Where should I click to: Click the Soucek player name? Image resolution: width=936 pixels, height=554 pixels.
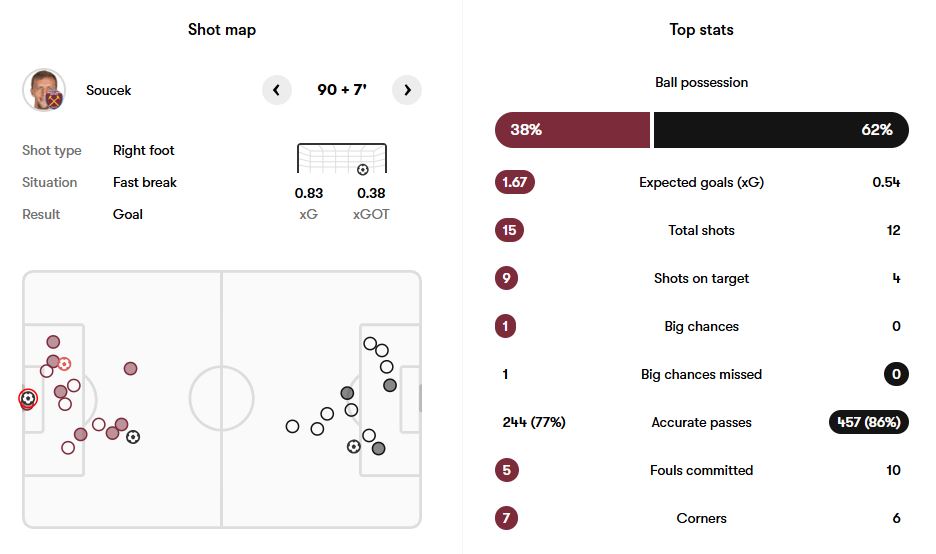coord(109,90)
